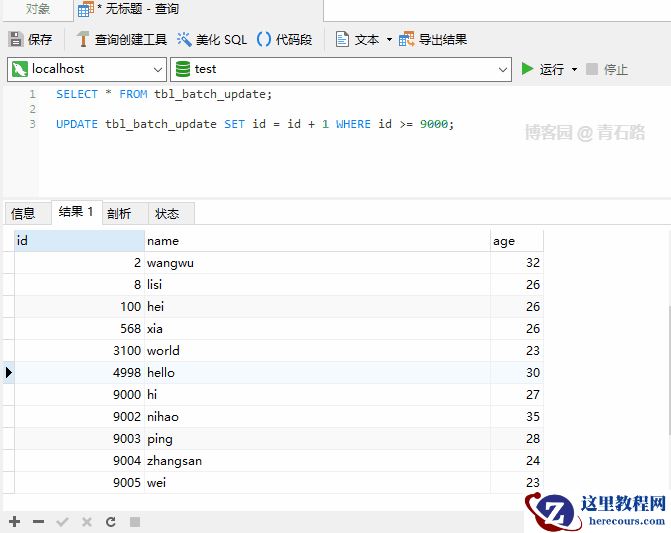Click the id cell 9000
The width and height of the screenshot is (671, 533).
(x=80, y=394)
